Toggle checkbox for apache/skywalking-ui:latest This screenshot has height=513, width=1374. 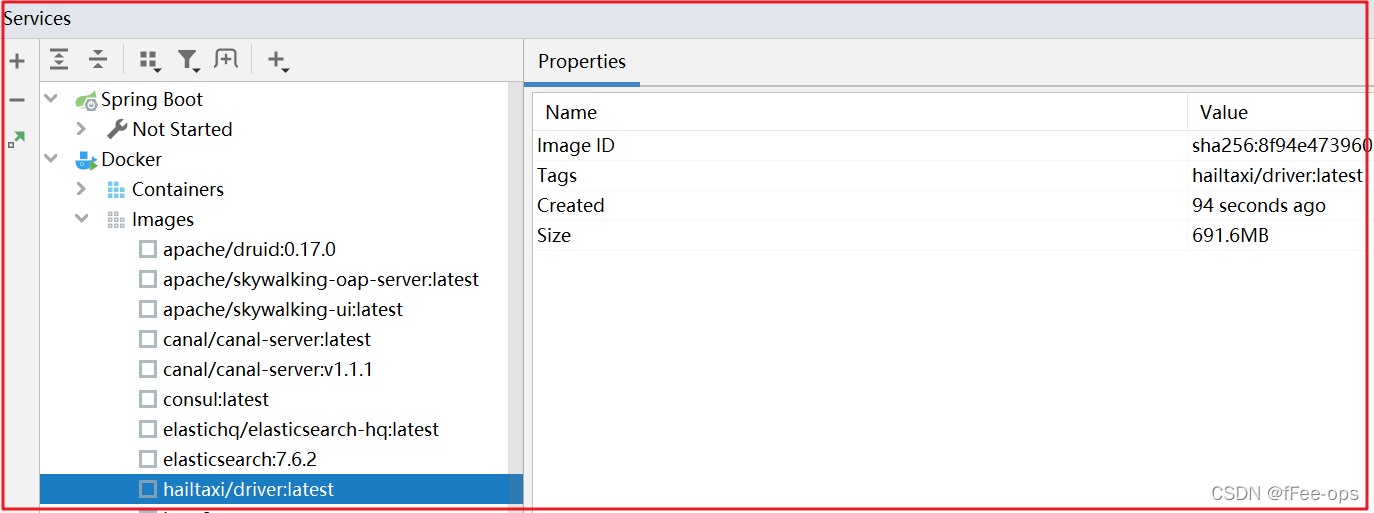pos(148,309)
